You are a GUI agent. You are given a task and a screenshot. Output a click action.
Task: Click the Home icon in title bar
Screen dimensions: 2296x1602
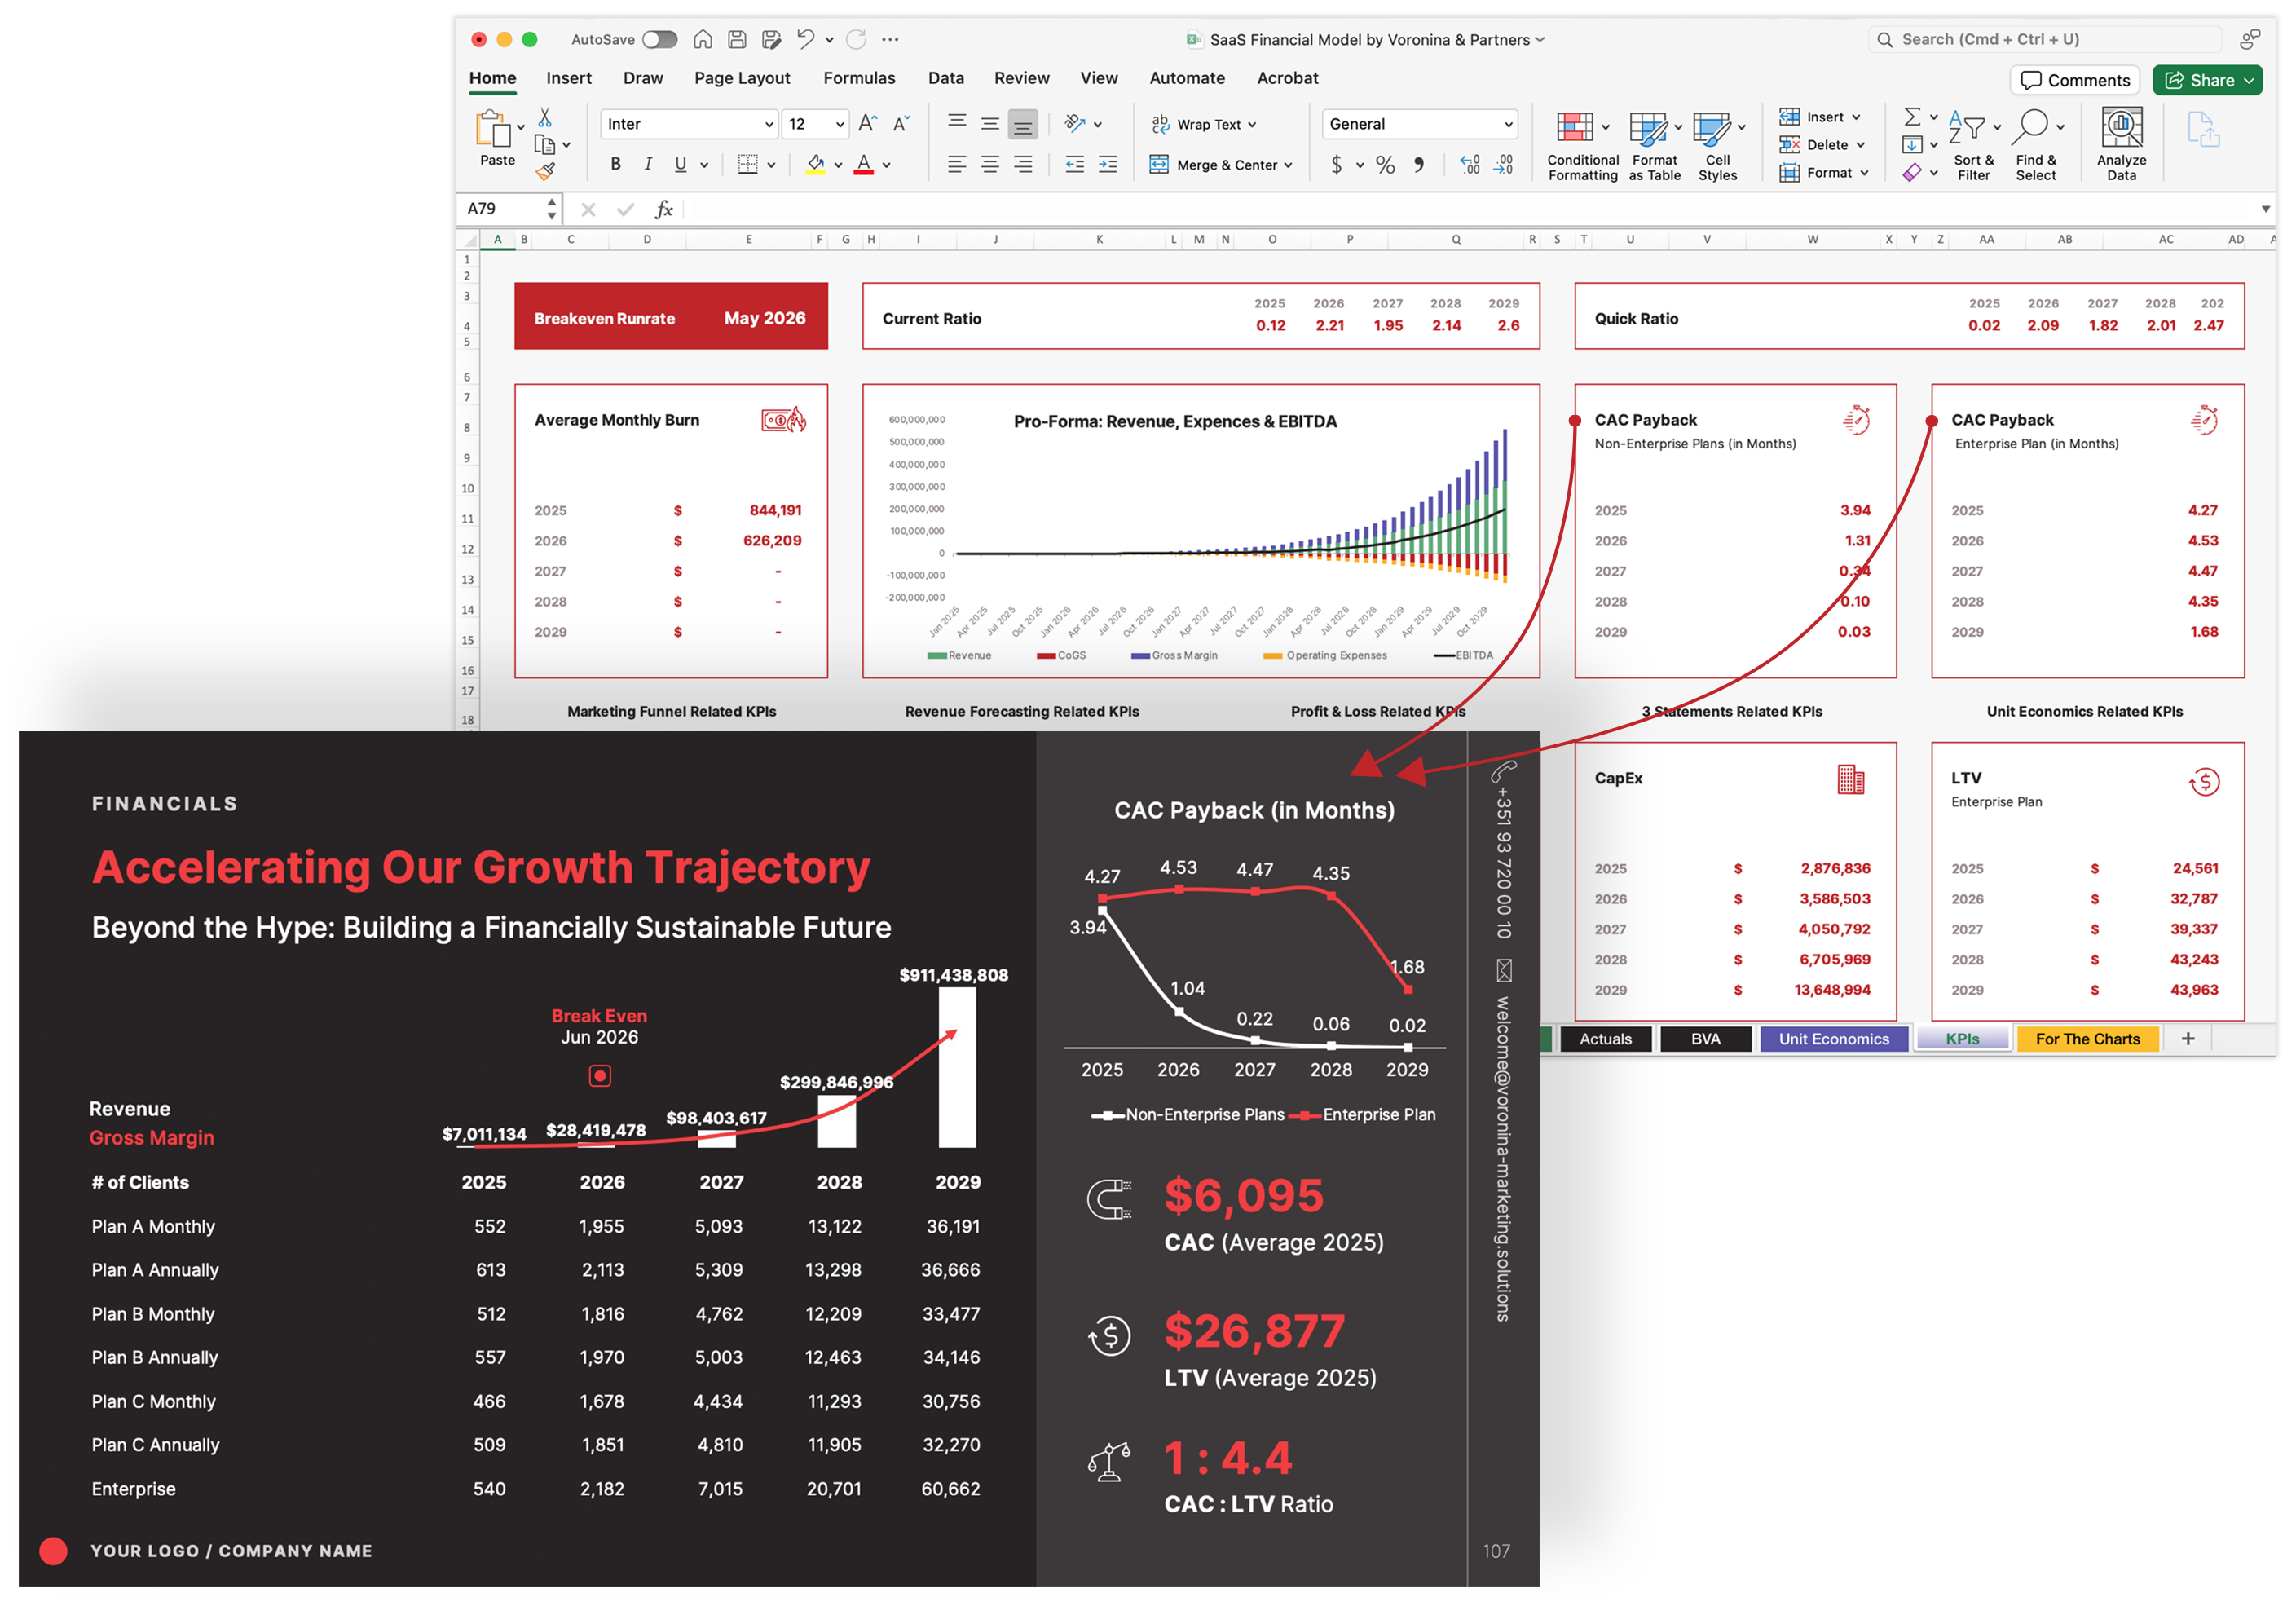click(x=703, y=39)
